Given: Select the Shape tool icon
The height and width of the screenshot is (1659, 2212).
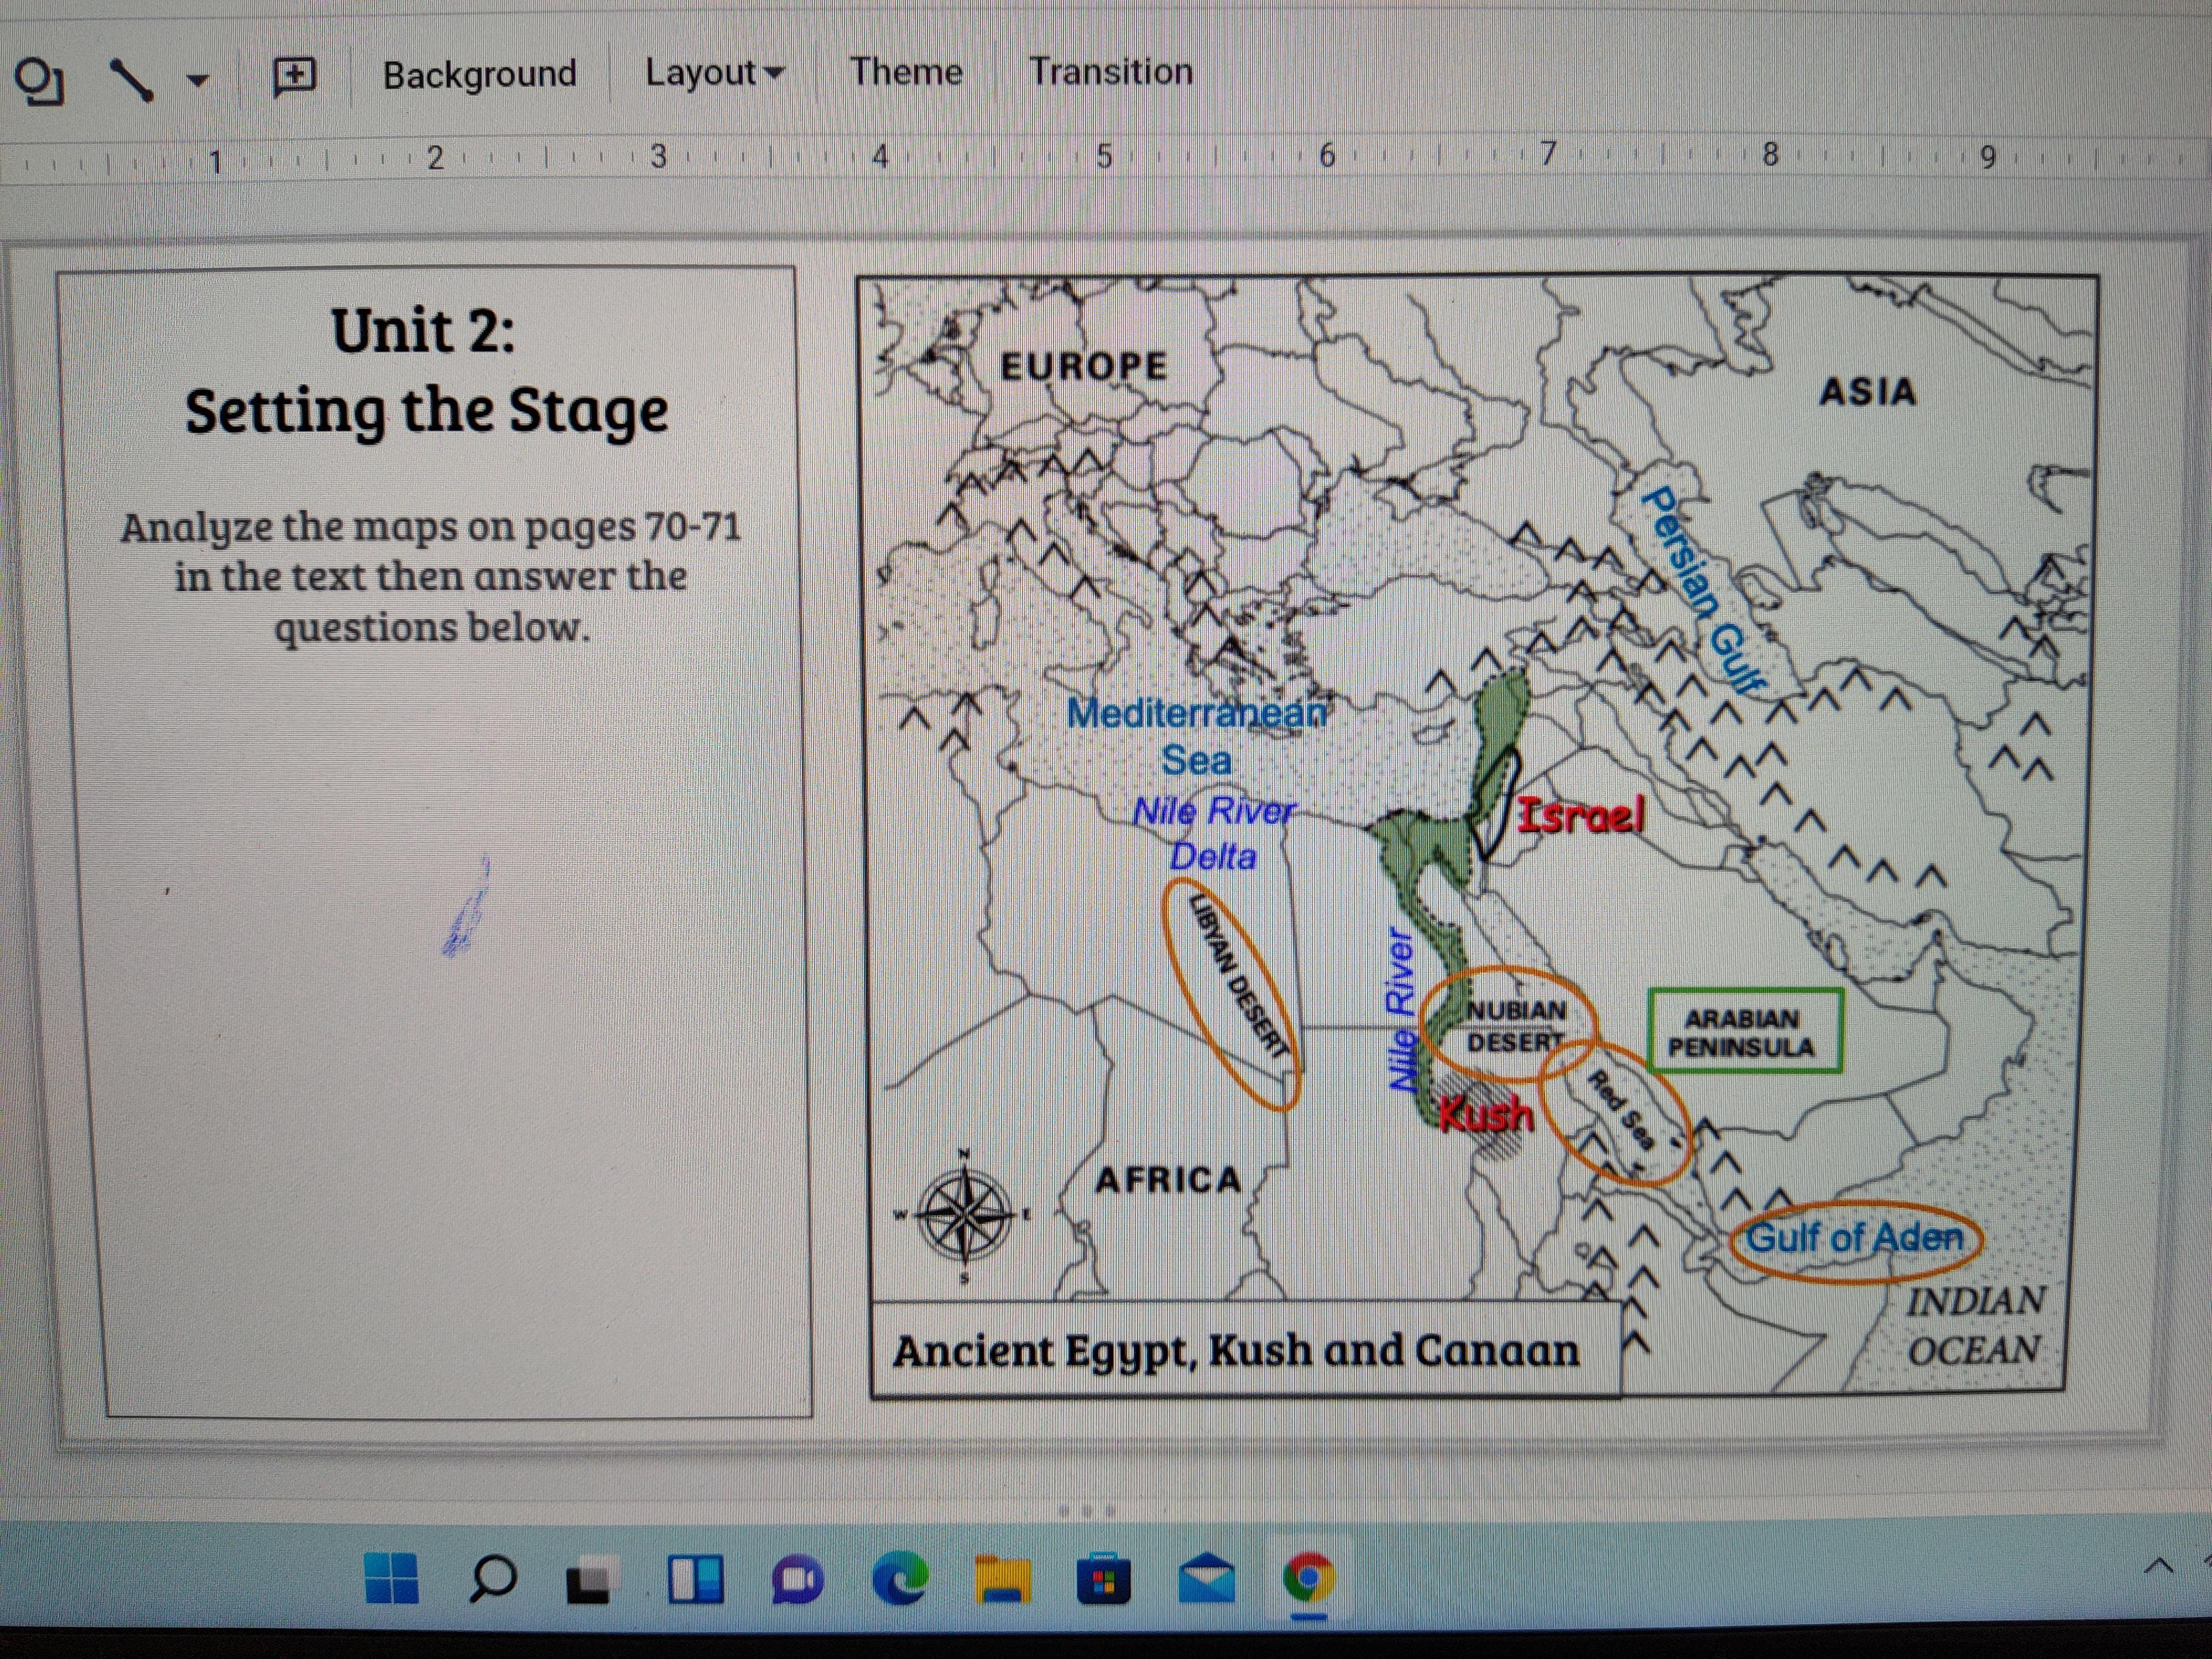Looking at the screenshot, I should pyautogui.click(x=41, y=82).
